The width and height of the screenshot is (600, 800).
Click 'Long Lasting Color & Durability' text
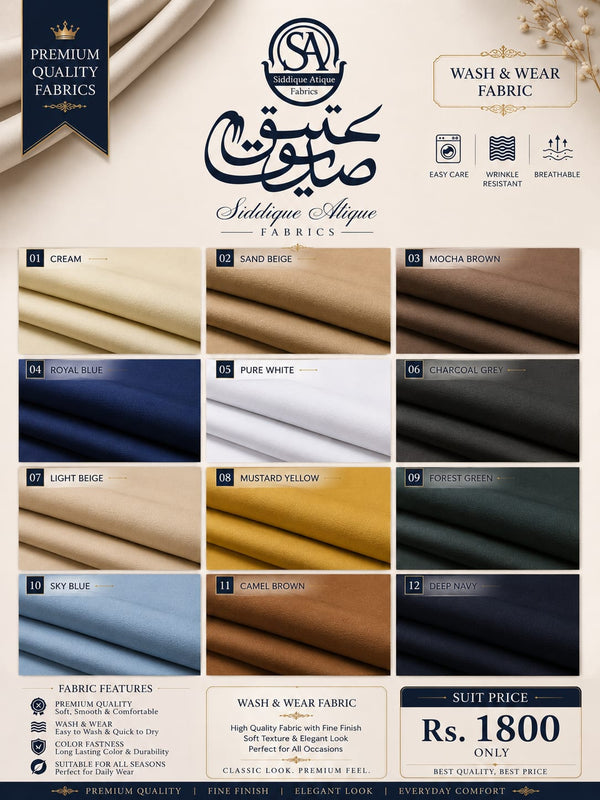tap(111, 752)
